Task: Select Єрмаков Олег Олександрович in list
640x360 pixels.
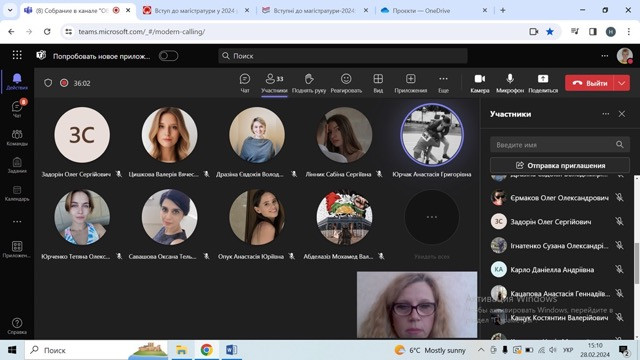Action: (x=559, y=198)
